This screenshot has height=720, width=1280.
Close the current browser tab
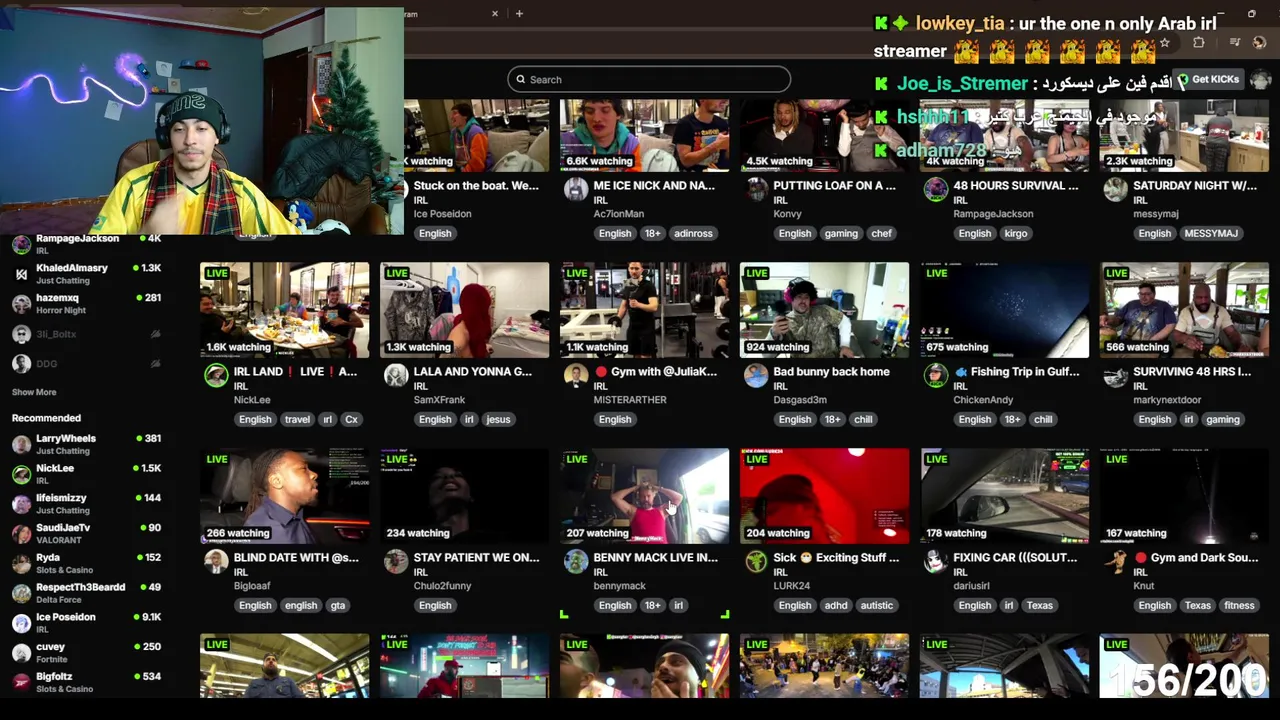[494, 13]
